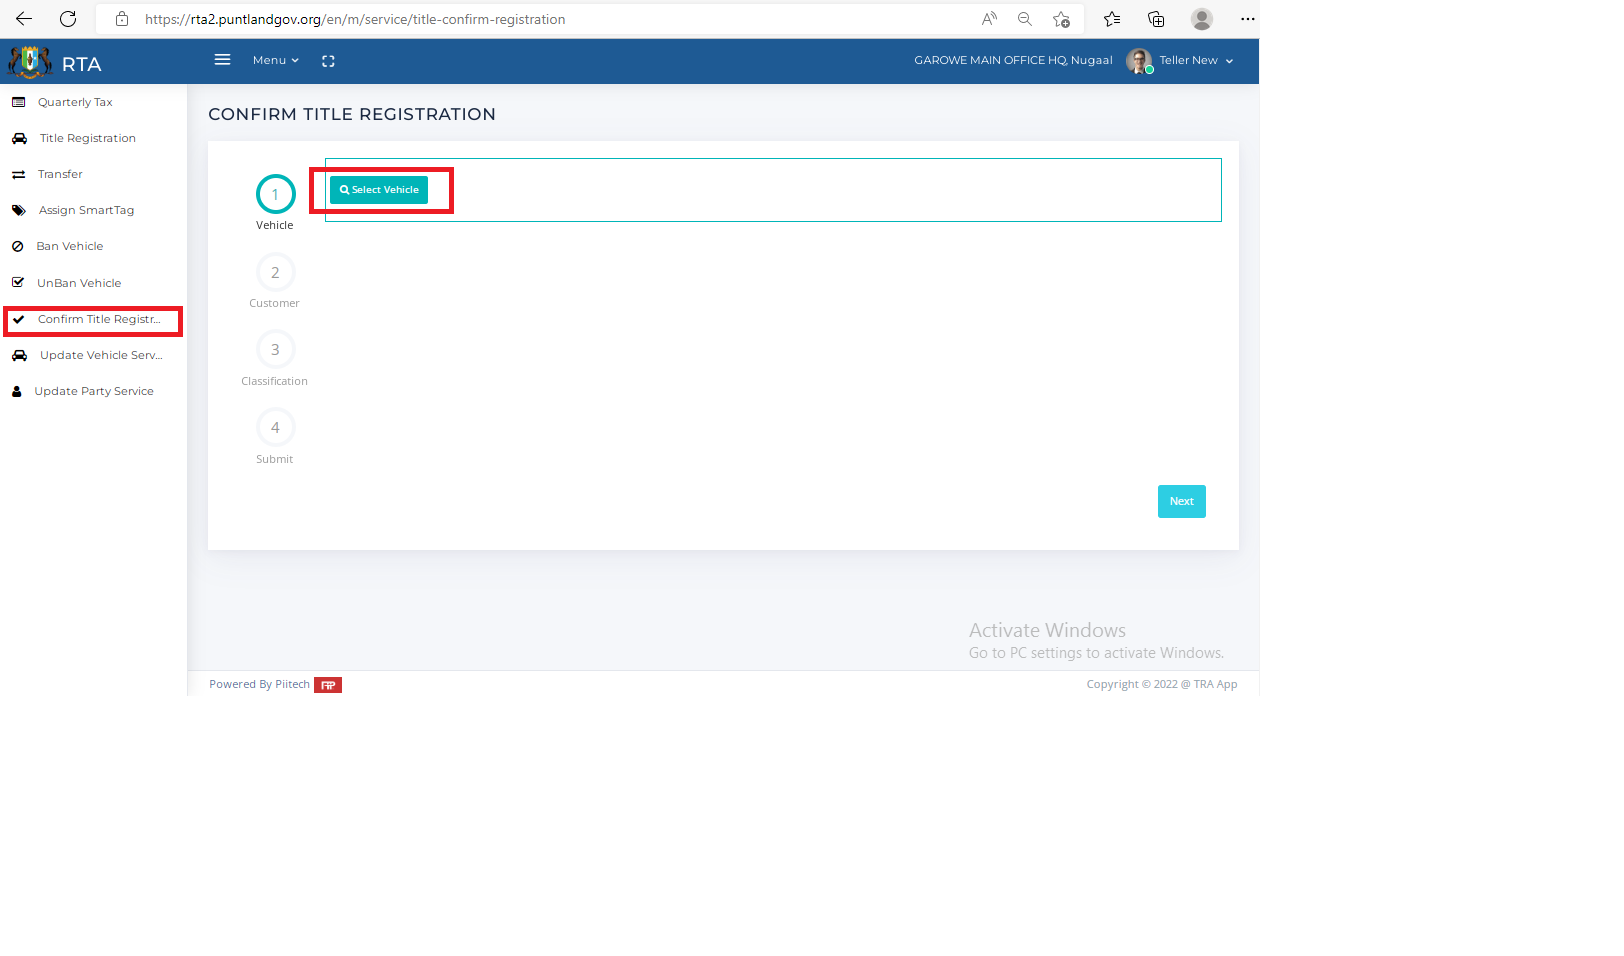Open UnBan Vehicle in sidebar
The height and width of the screenshot is (956, 1624).
[93, 283]
